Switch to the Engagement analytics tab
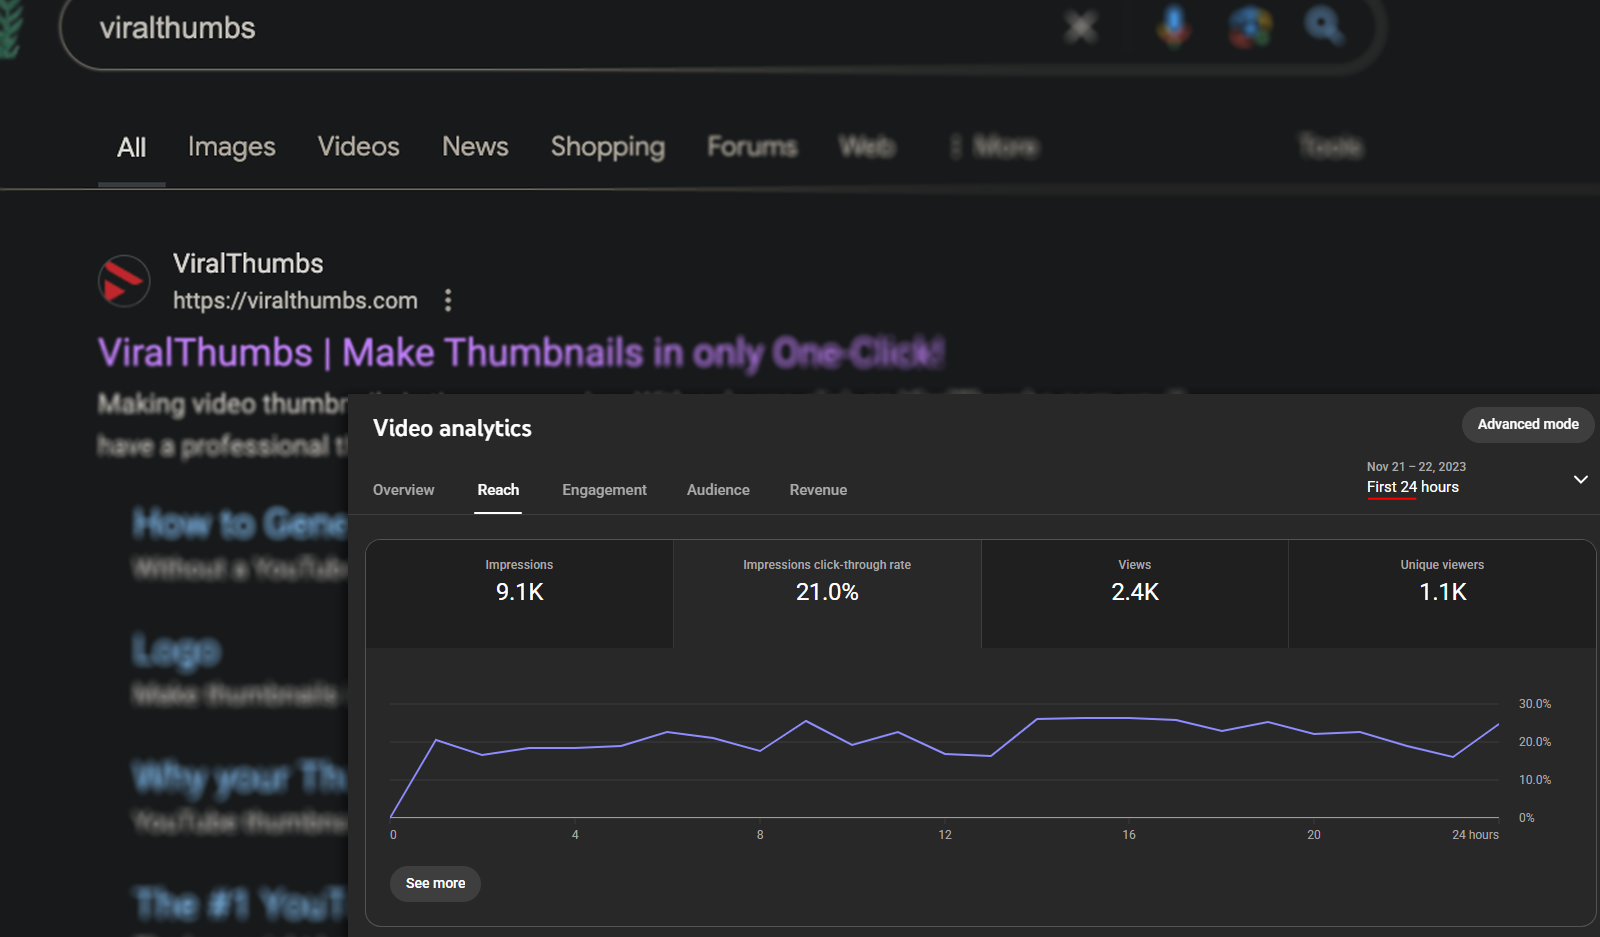Screen dimensions: 1600x937 pos(604,490)
